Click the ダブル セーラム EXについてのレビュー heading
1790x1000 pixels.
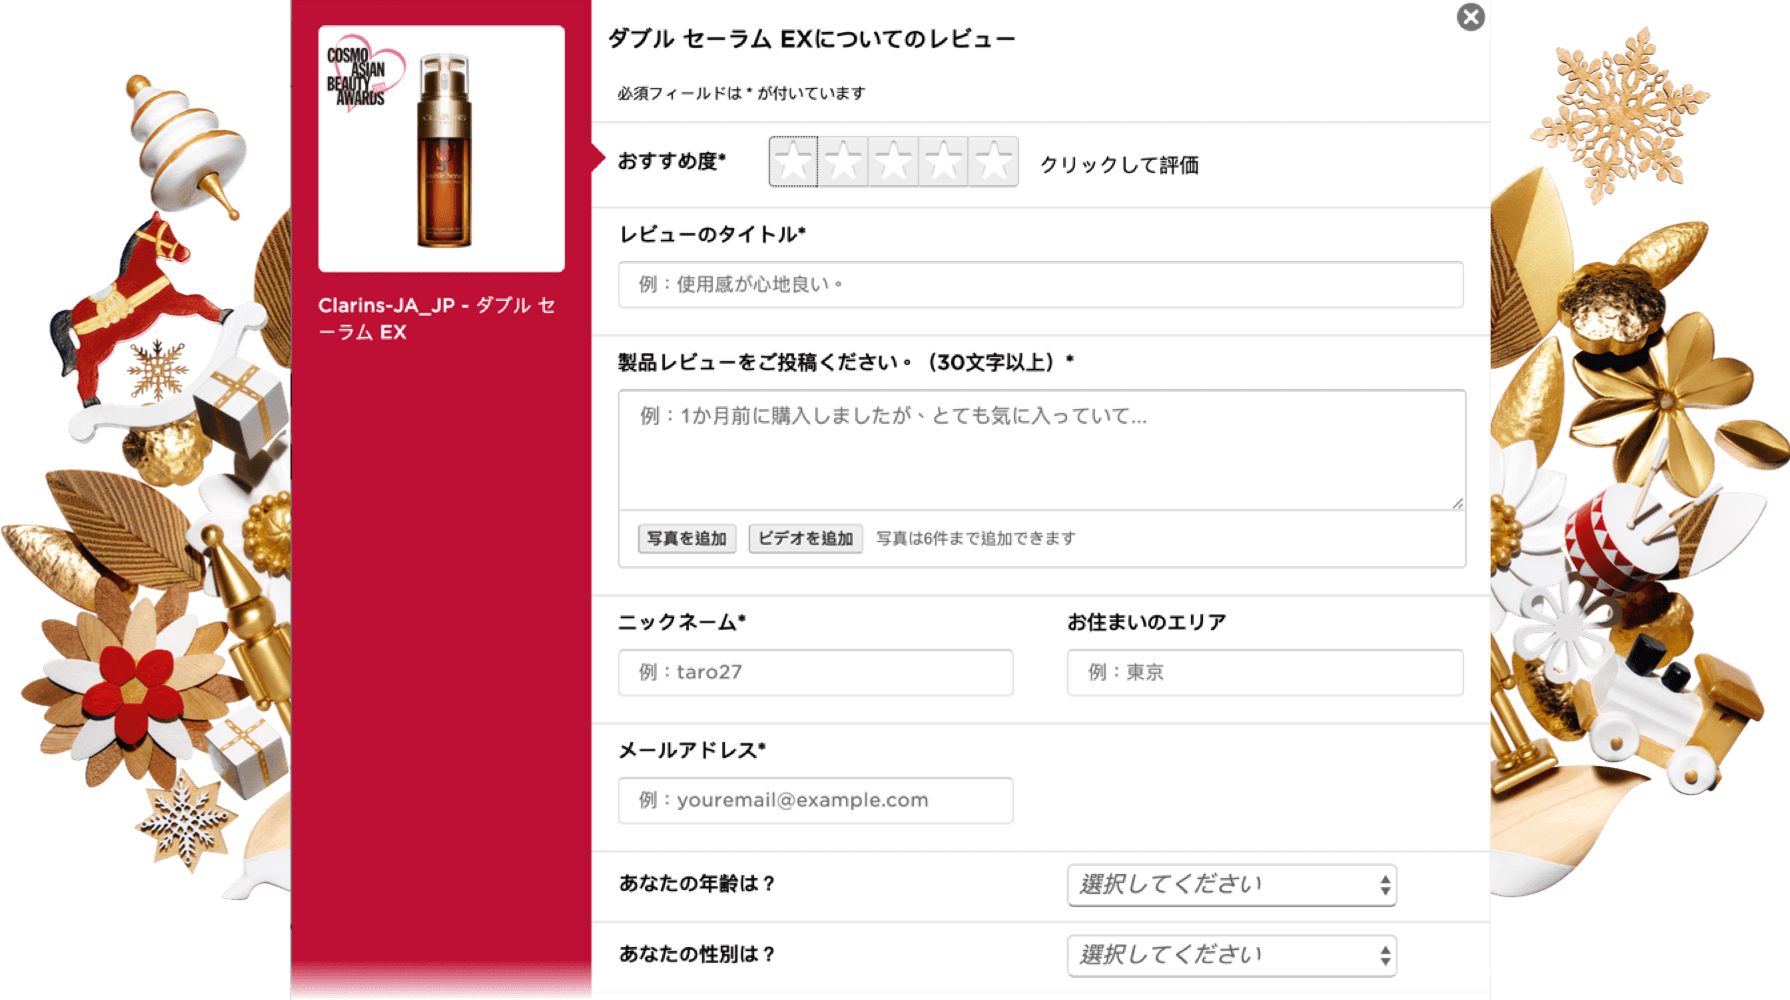[x=812, y=39]
